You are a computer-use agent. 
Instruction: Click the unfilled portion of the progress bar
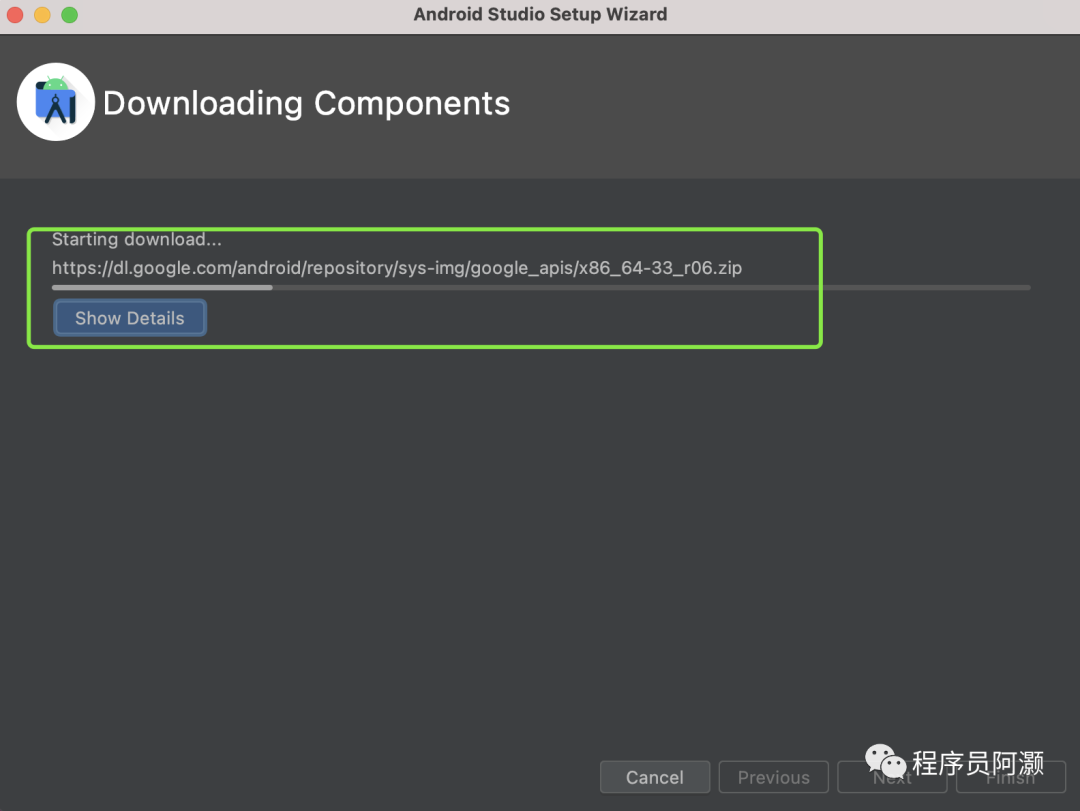650,287
